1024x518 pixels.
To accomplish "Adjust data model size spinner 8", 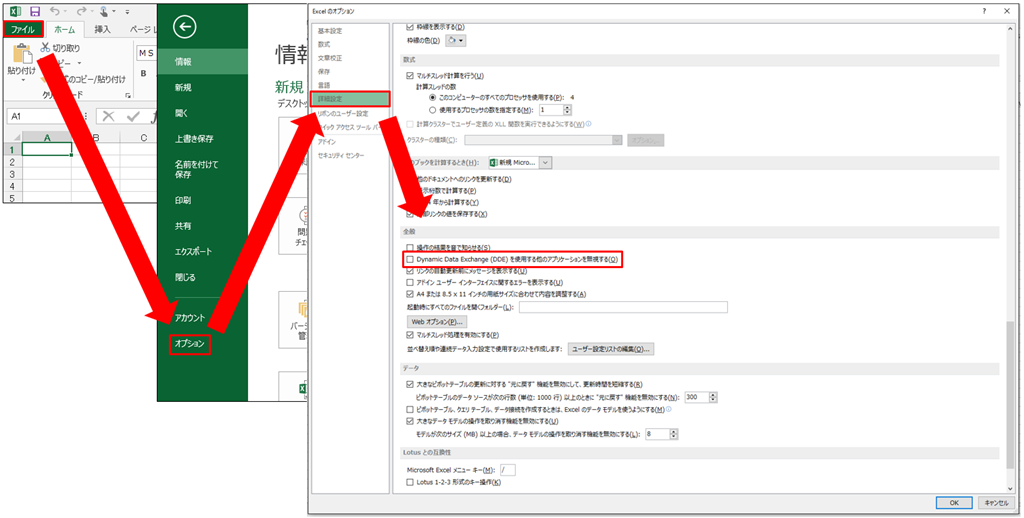I will [673, 434].
